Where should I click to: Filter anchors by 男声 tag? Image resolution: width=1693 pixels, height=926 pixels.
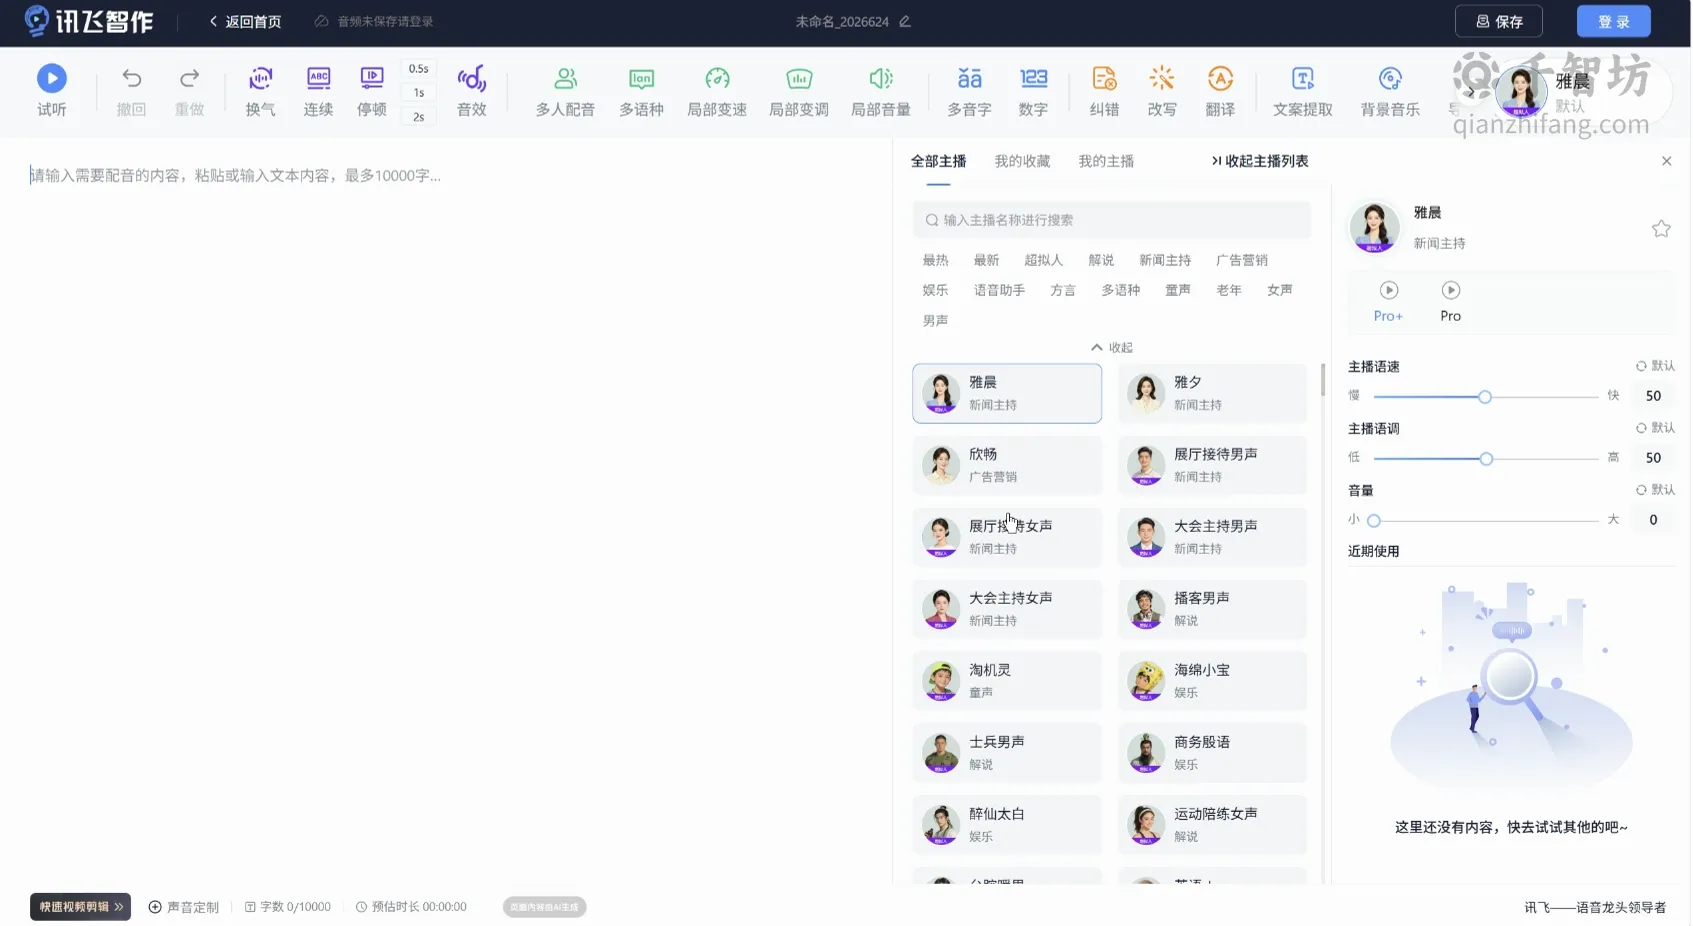coord(935,321)
